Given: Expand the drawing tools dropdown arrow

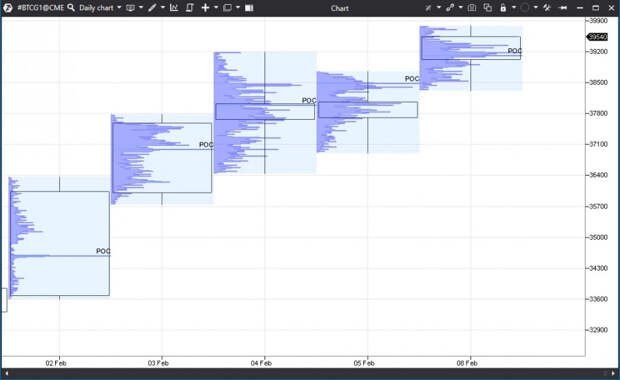Looking at the screenshot, I should coord(163,8).
